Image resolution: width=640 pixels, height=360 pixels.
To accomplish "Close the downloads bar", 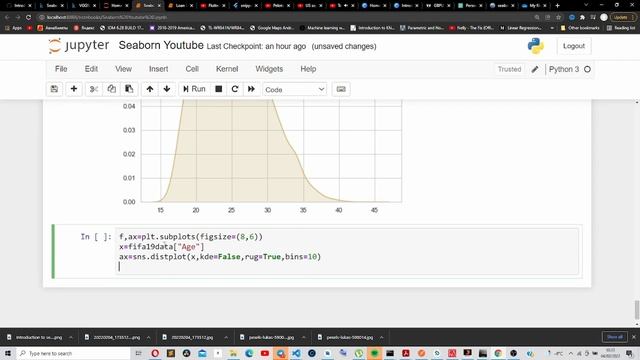I will click(x=633, y=337).
